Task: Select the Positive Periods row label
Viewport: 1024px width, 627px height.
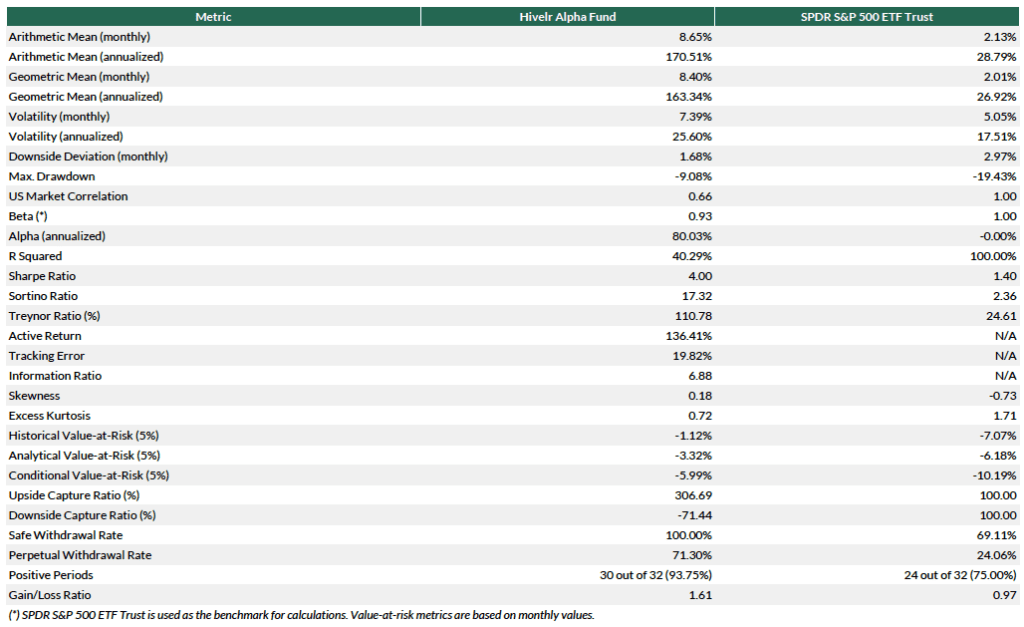Action: (51, 575)
